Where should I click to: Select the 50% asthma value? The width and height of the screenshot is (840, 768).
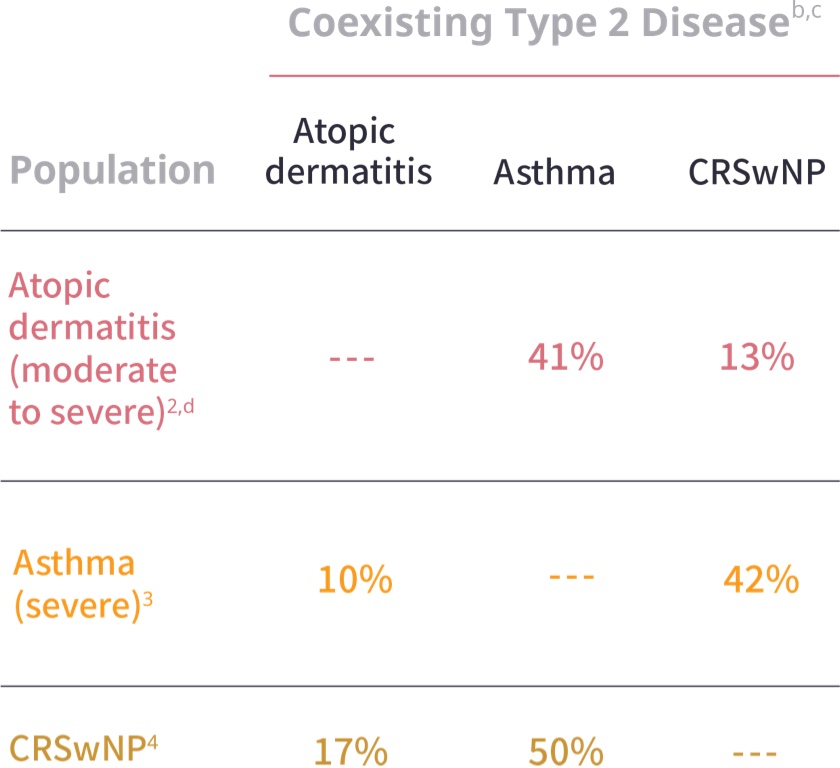click(x=565, y=751)
